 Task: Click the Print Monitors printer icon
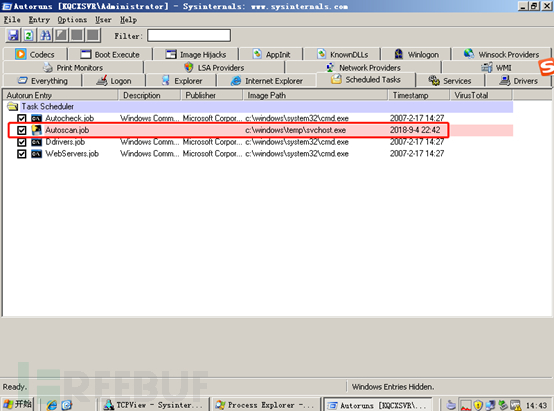[48, 67]
